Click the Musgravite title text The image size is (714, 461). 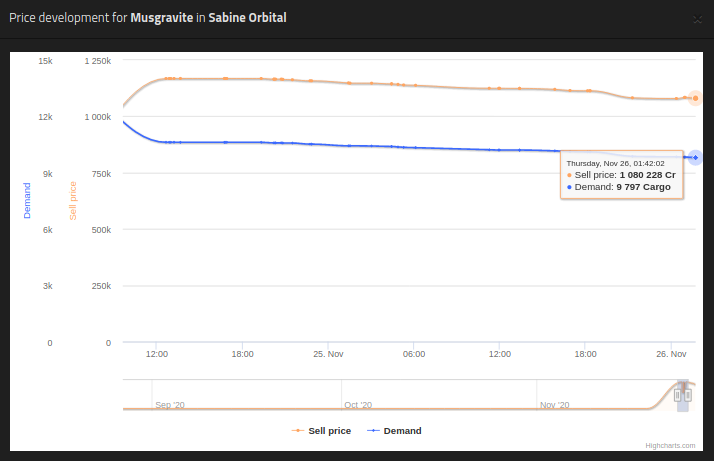162,18
